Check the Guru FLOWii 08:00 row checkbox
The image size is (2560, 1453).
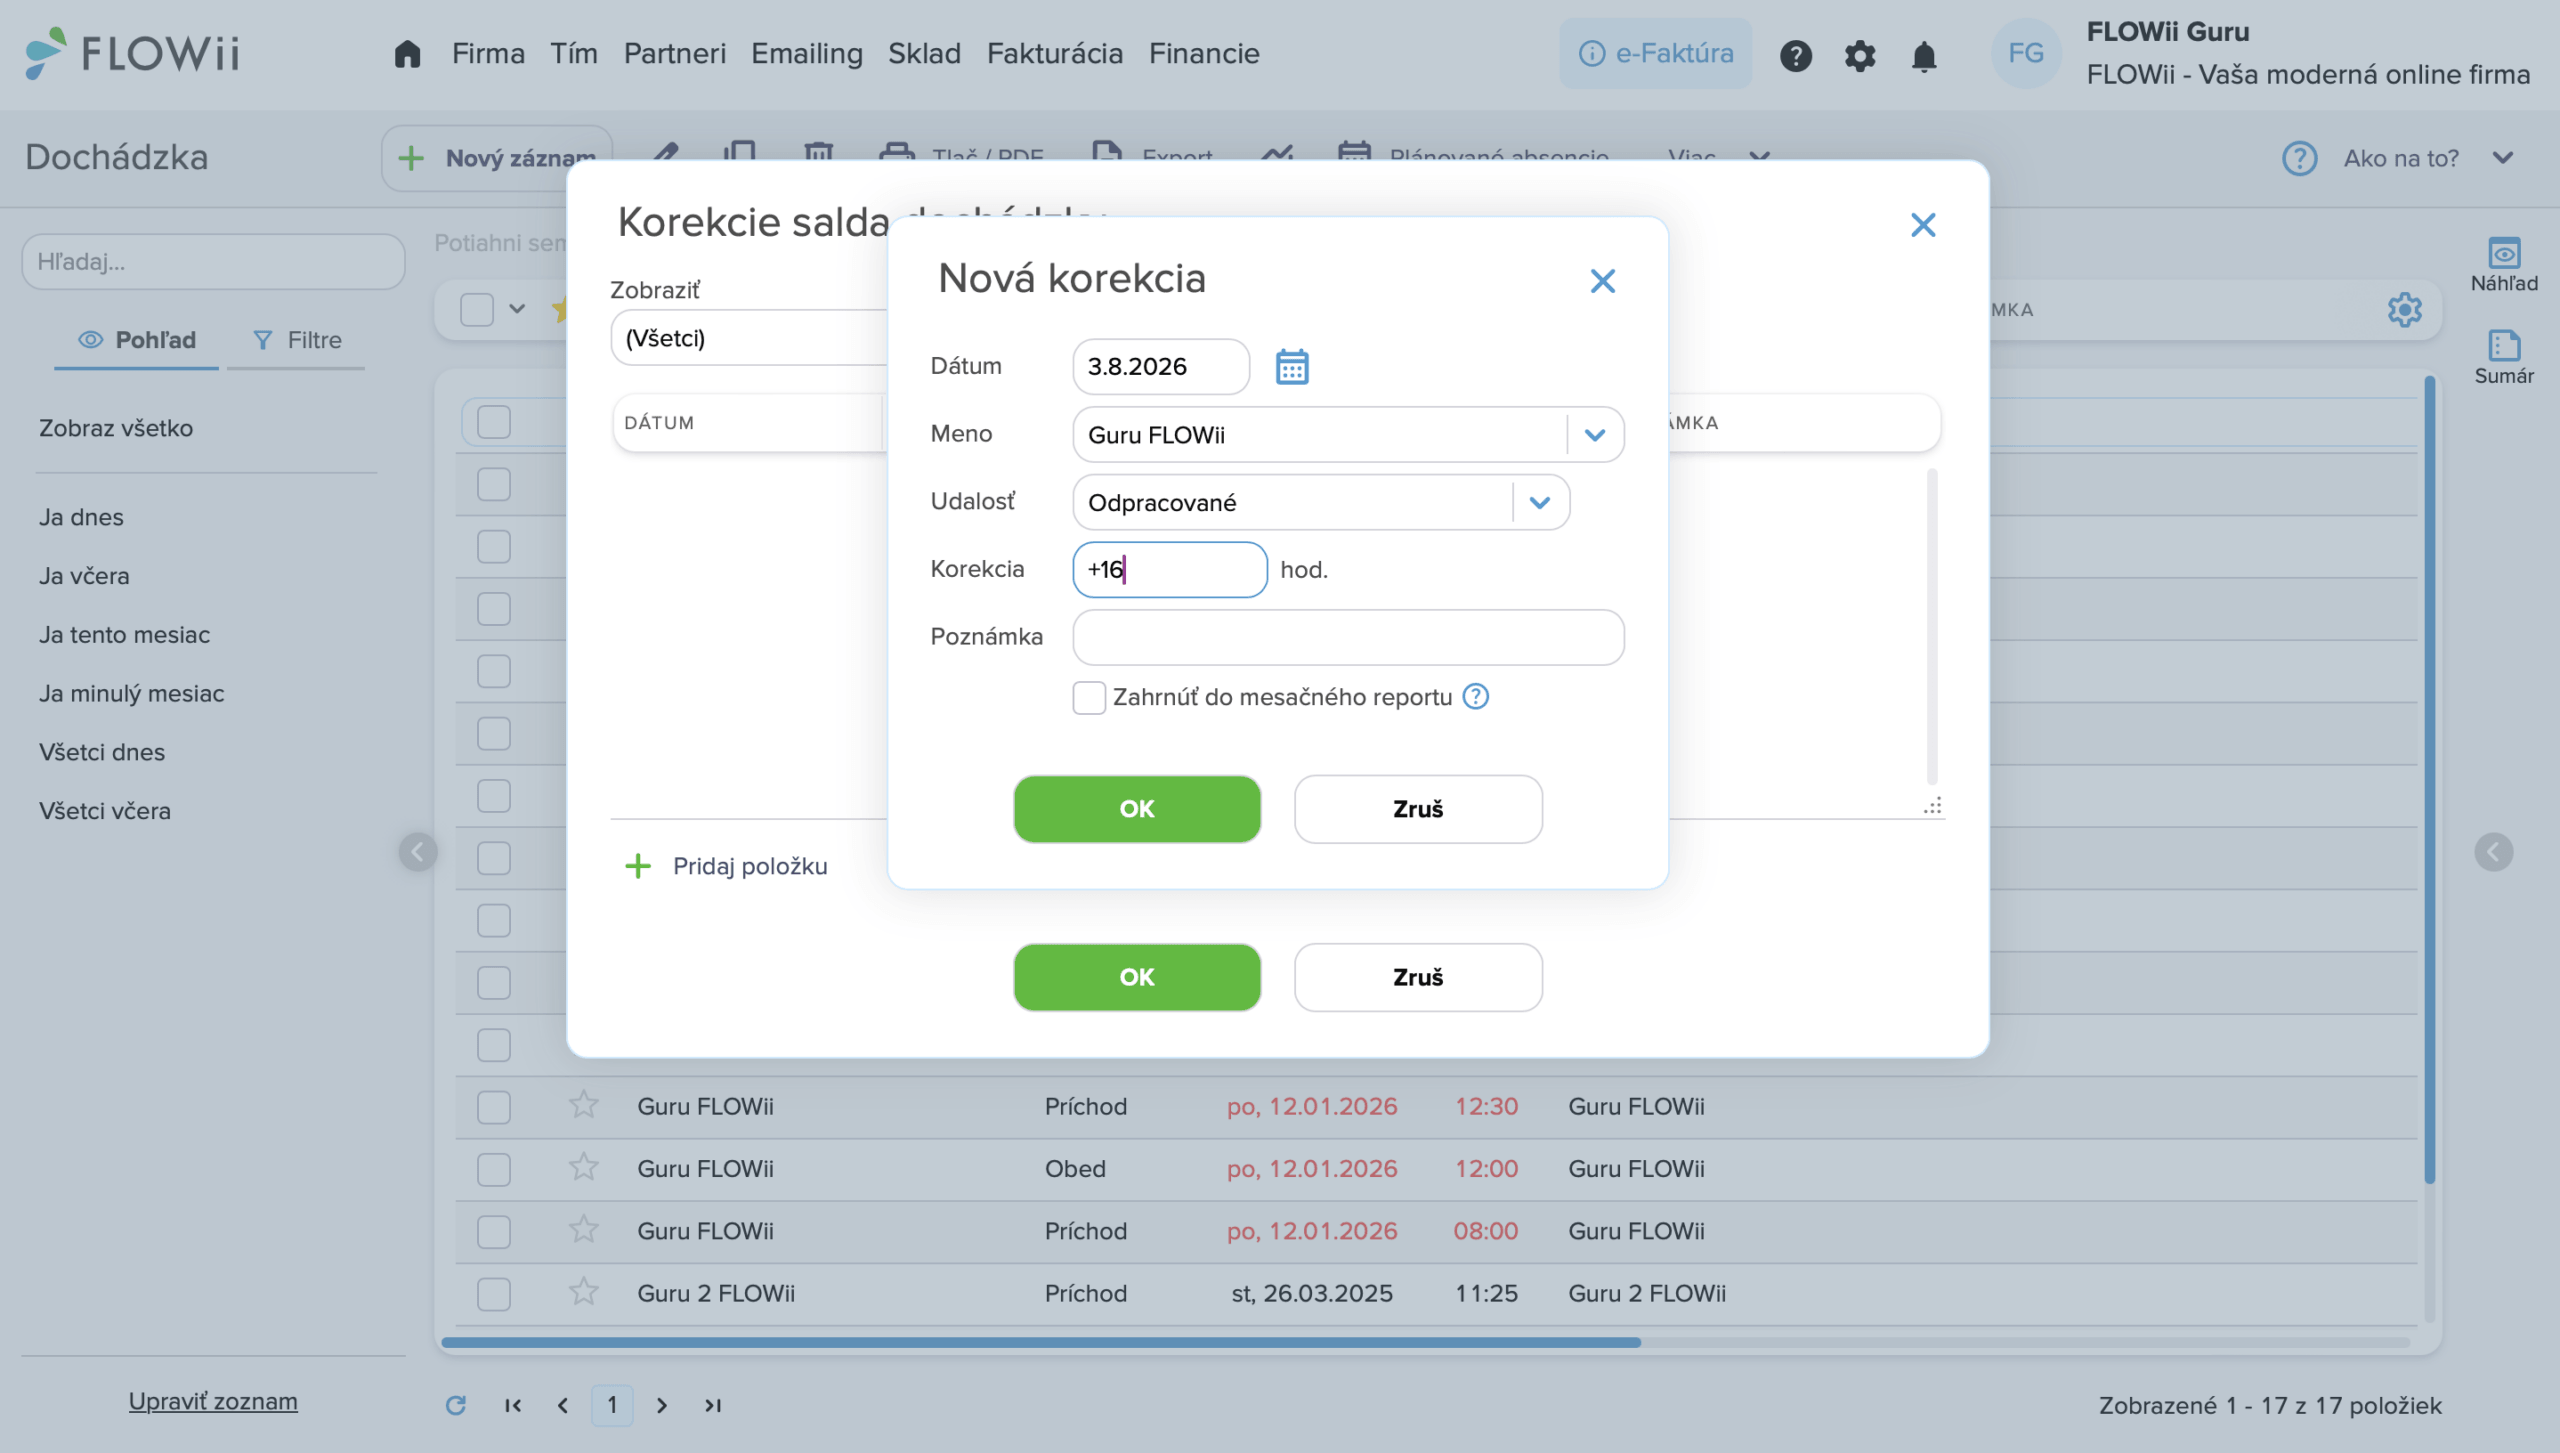(x=493, y=1231)
